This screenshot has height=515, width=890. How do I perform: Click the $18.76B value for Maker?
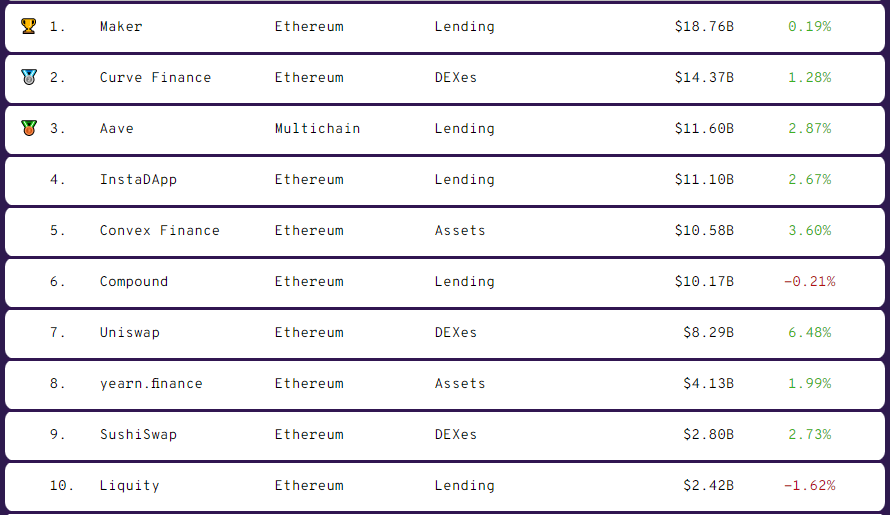[x=704, y=27]
